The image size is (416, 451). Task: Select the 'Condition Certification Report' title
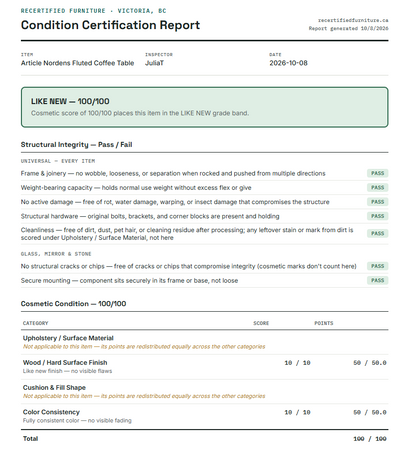tap(110, 25)
